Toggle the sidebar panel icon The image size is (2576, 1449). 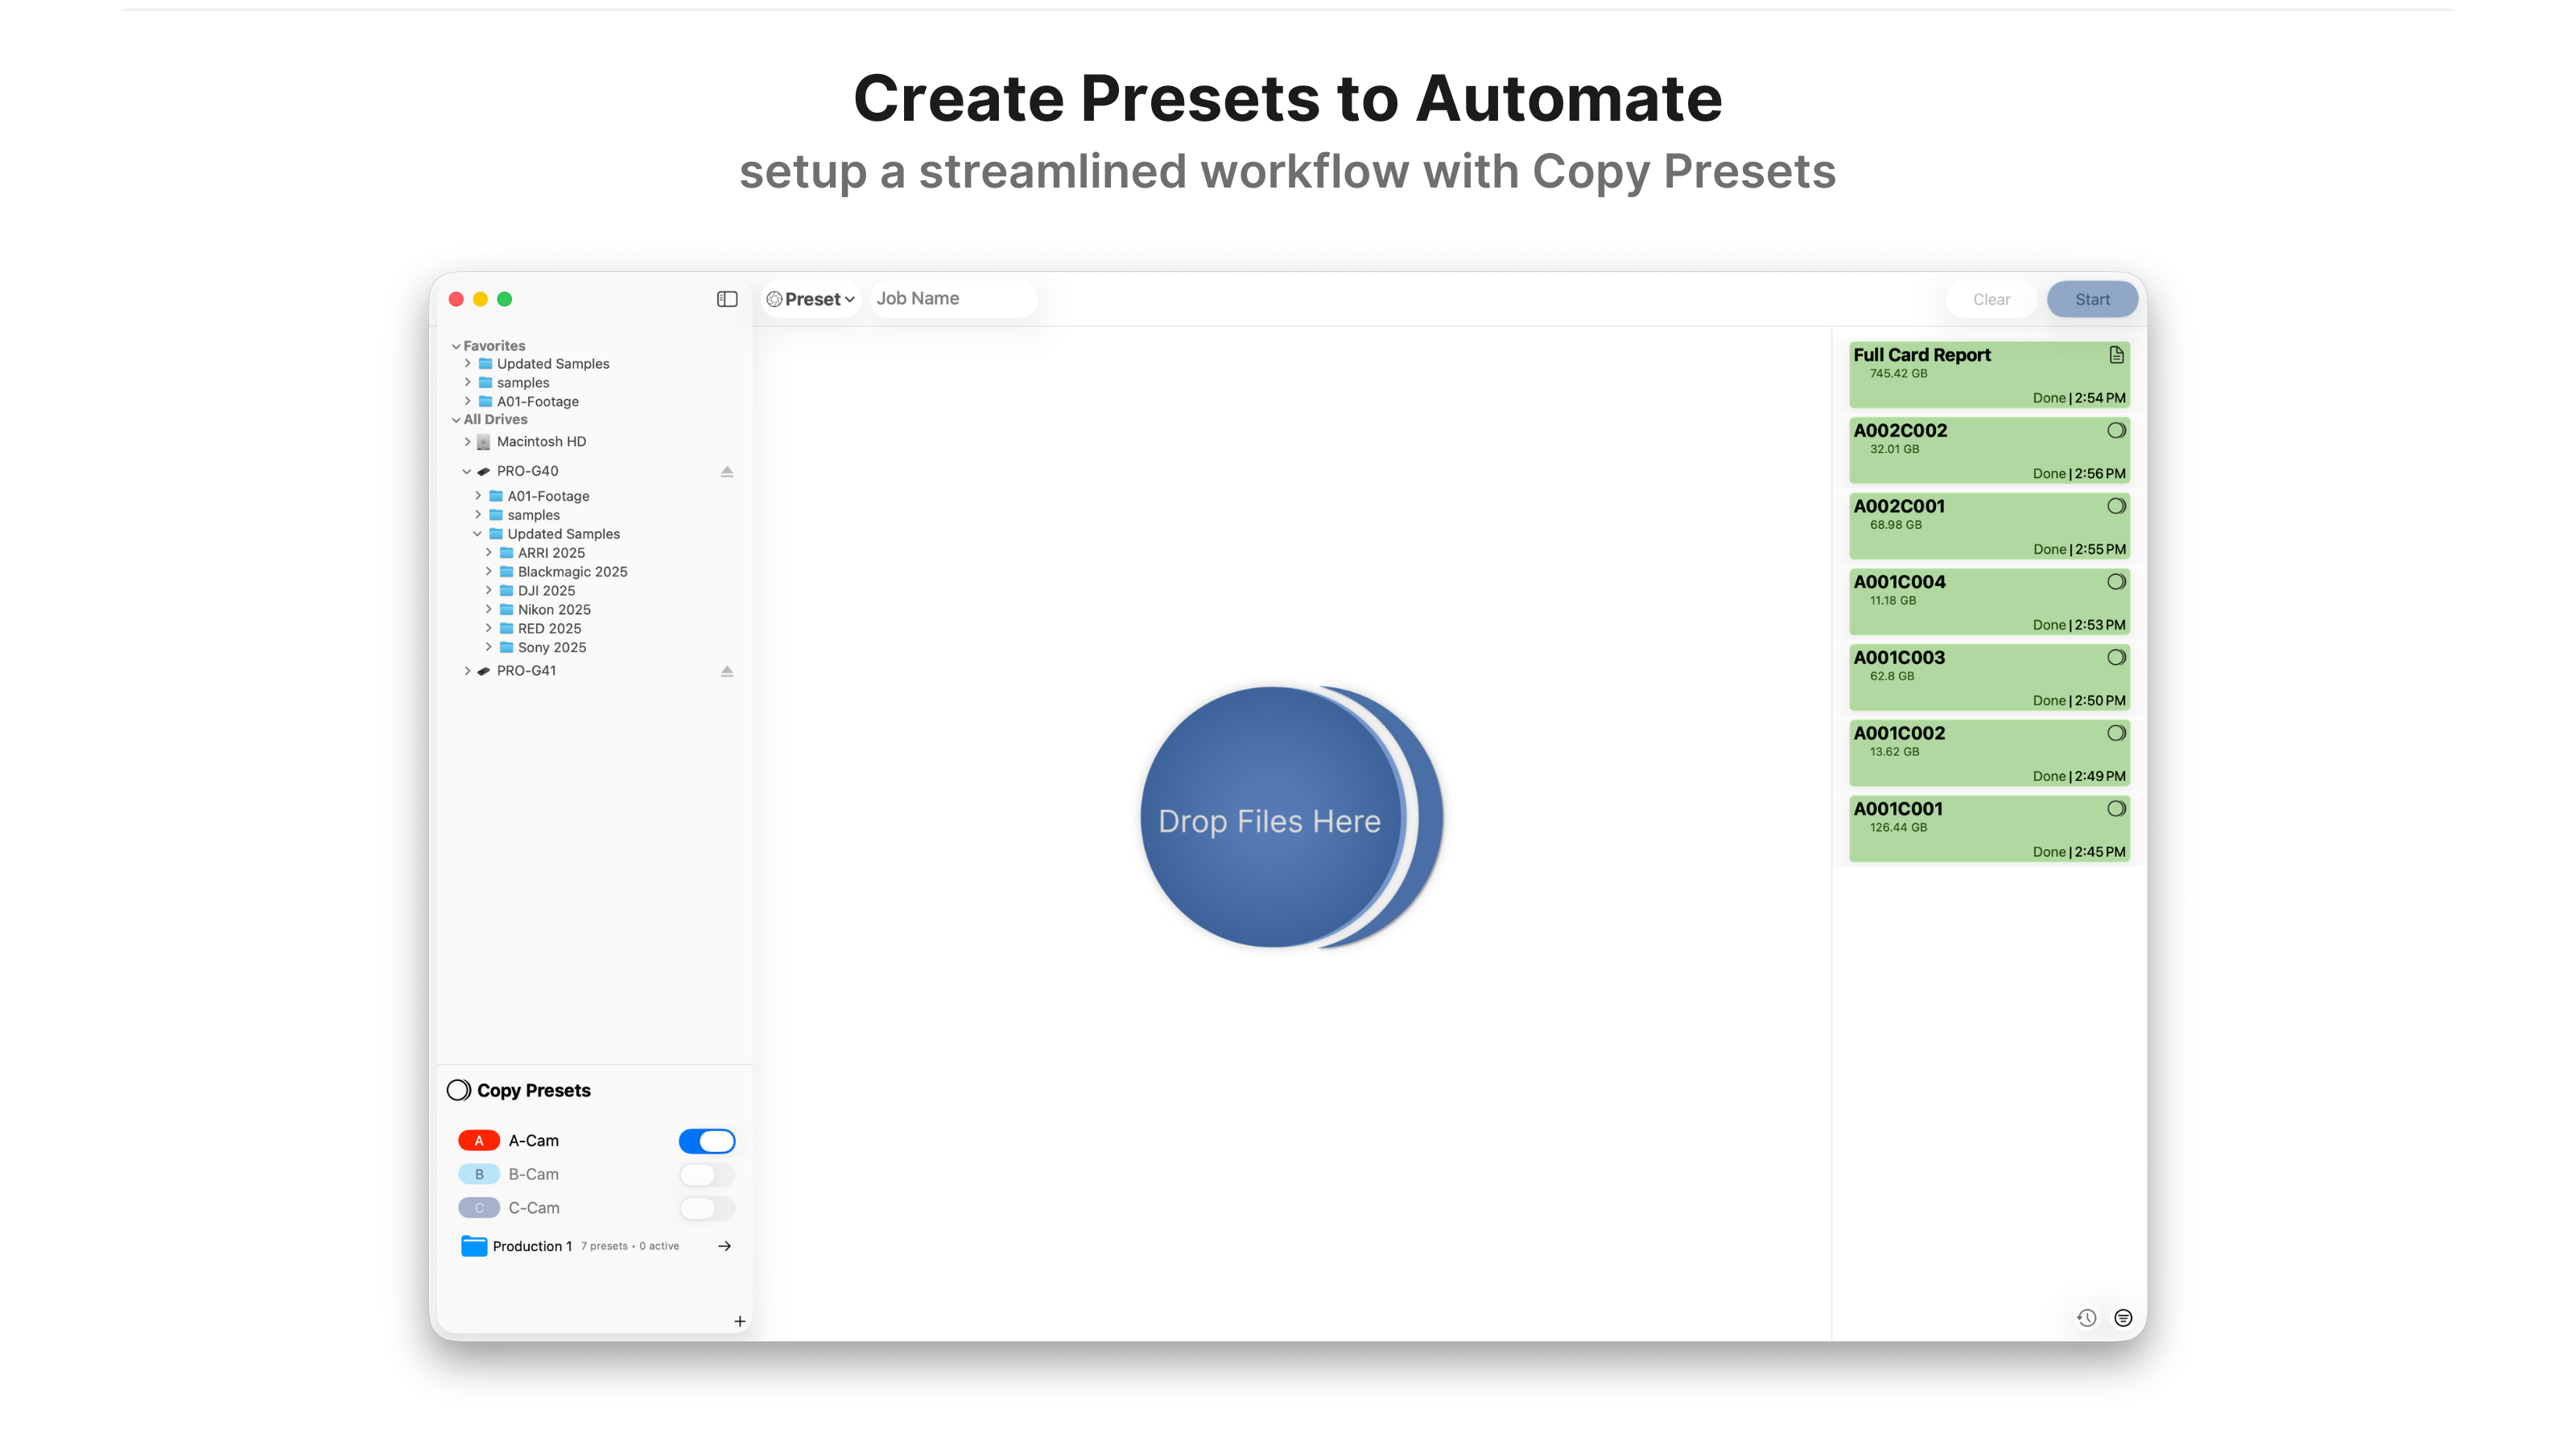(727, 299)
